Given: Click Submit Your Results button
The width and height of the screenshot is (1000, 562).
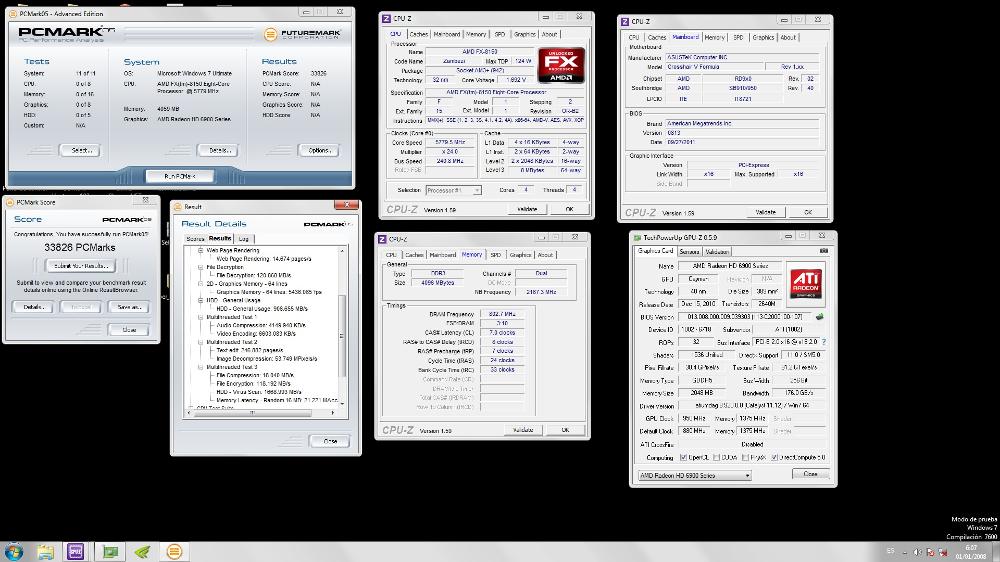Looking at the screenshot, I should pos(81,266).
